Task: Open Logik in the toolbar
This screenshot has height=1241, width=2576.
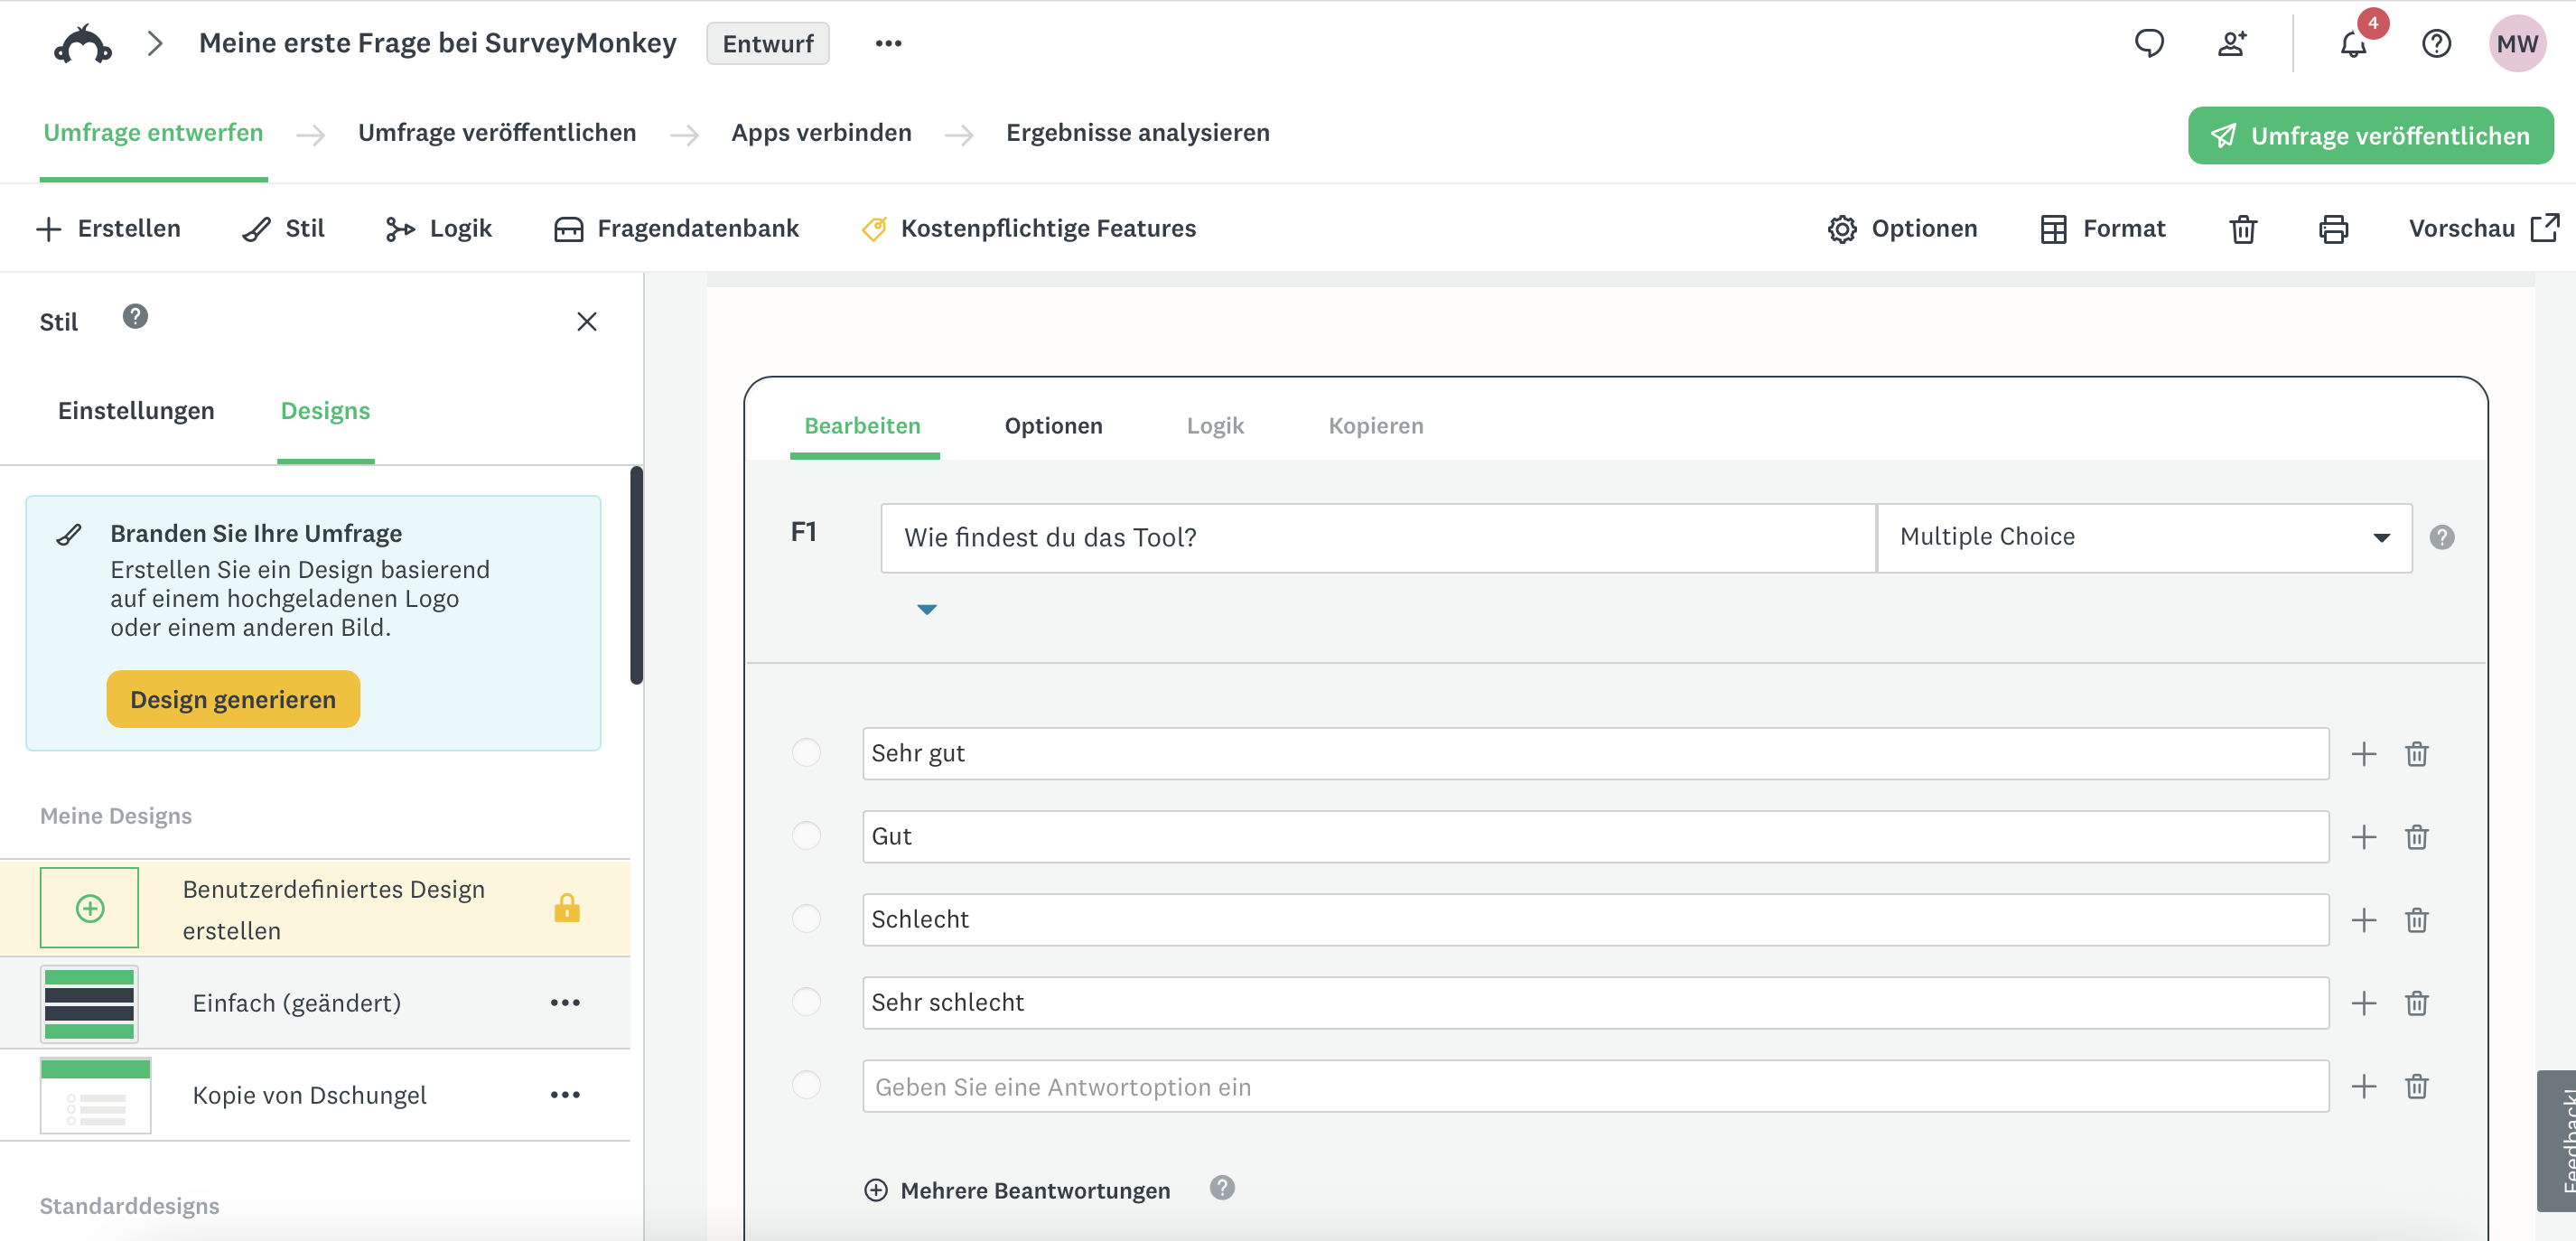Action: [439, 229]
